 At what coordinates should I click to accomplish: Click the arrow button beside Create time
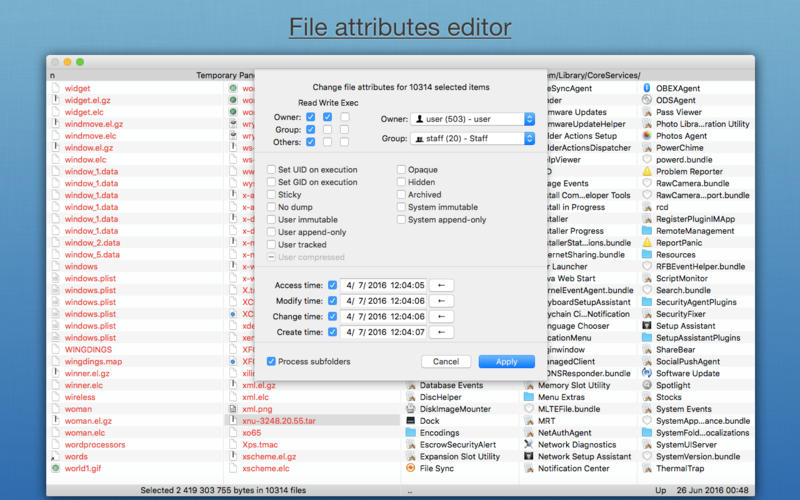point(441,332)
